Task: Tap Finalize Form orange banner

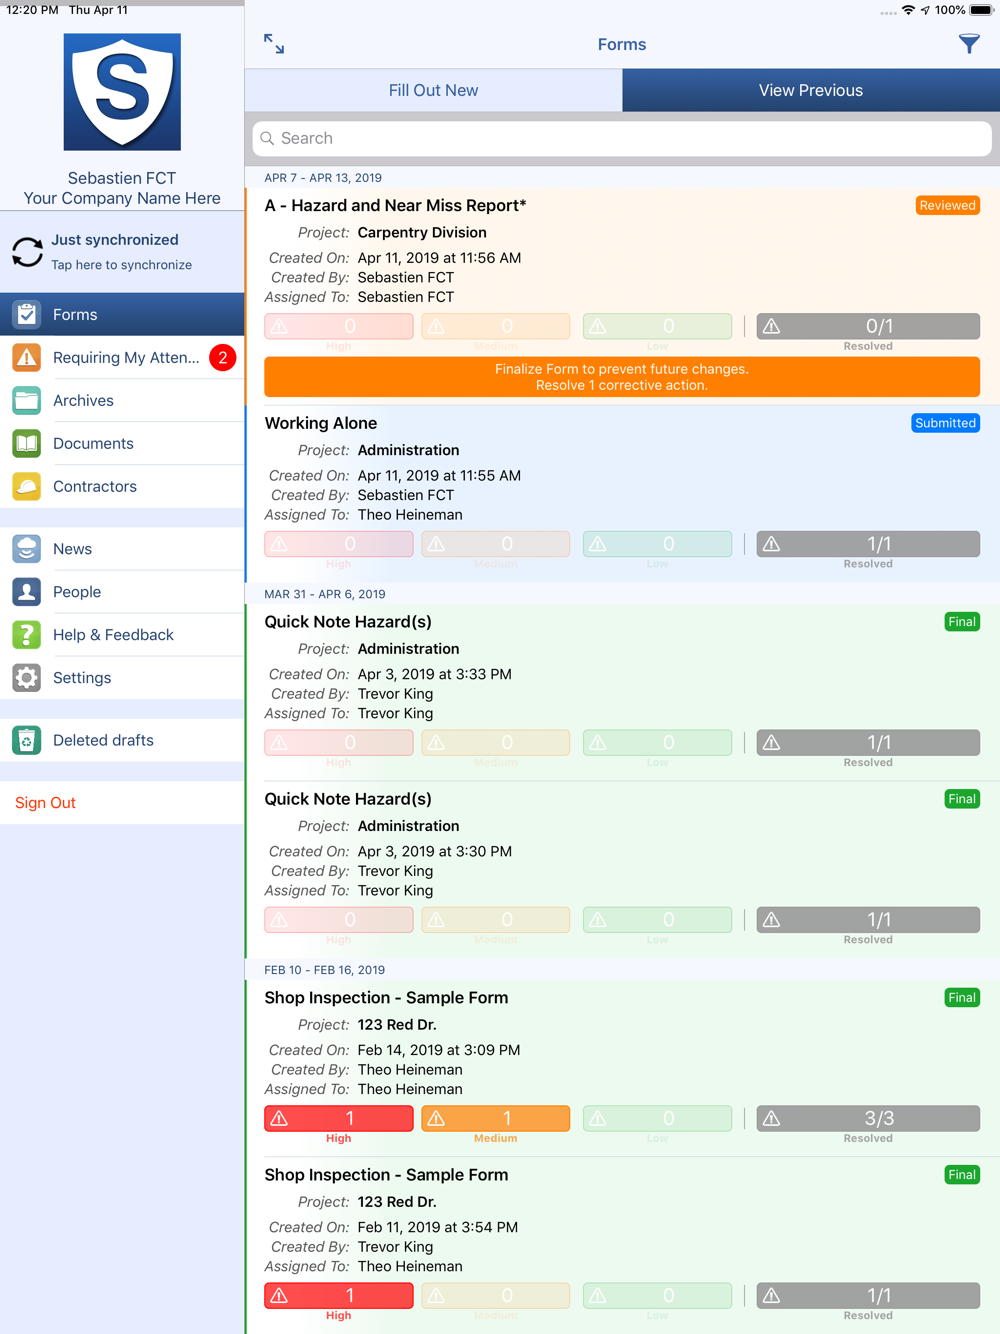Action: coord(622,377)
